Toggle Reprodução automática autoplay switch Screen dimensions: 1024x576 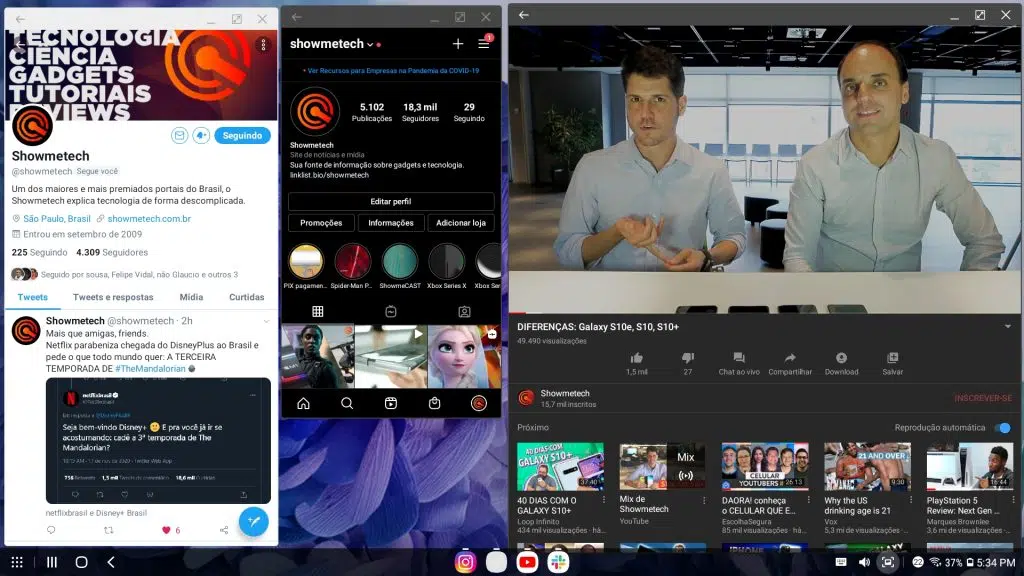pos(1002,428)
